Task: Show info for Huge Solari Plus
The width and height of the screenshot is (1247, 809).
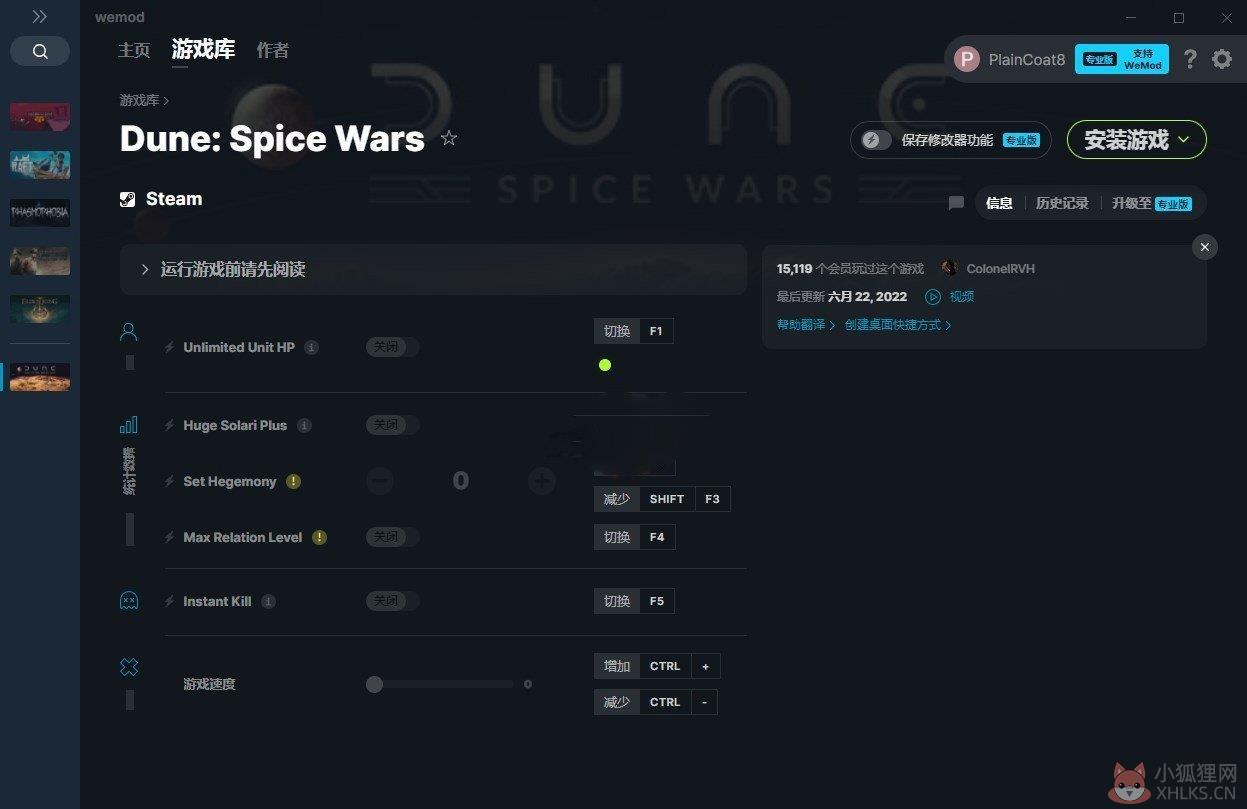Action: tap(305, 425)
